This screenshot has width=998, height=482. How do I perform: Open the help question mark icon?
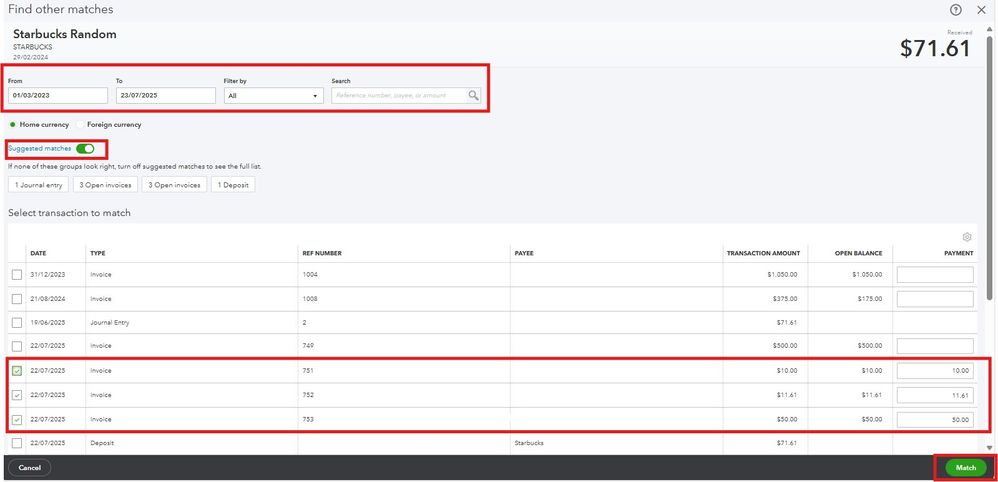955,10
